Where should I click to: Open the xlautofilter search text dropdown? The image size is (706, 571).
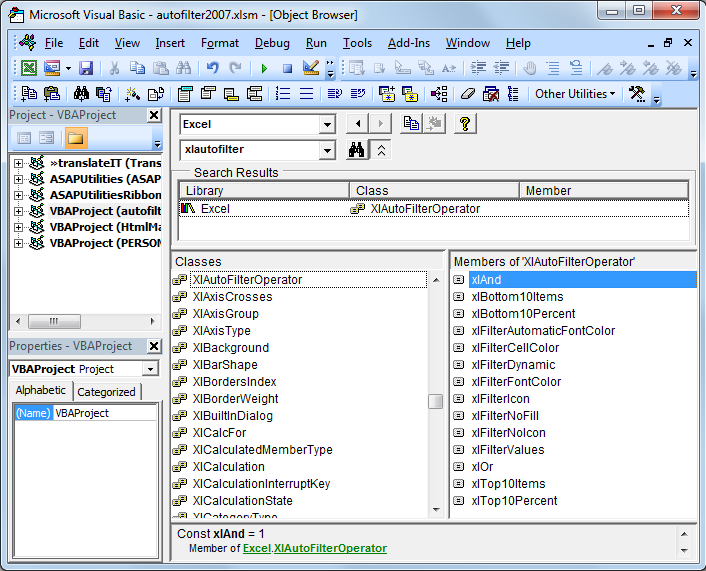click(327, 150)
